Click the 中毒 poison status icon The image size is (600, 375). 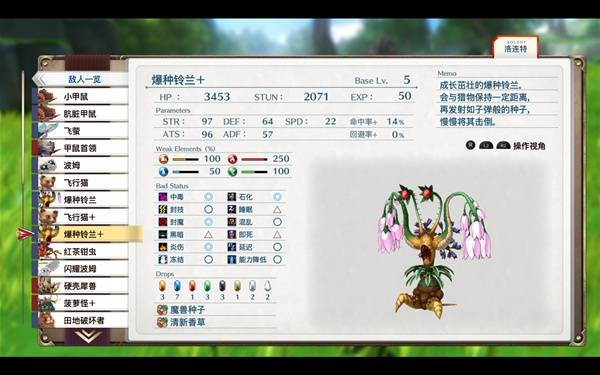(163, 197)
